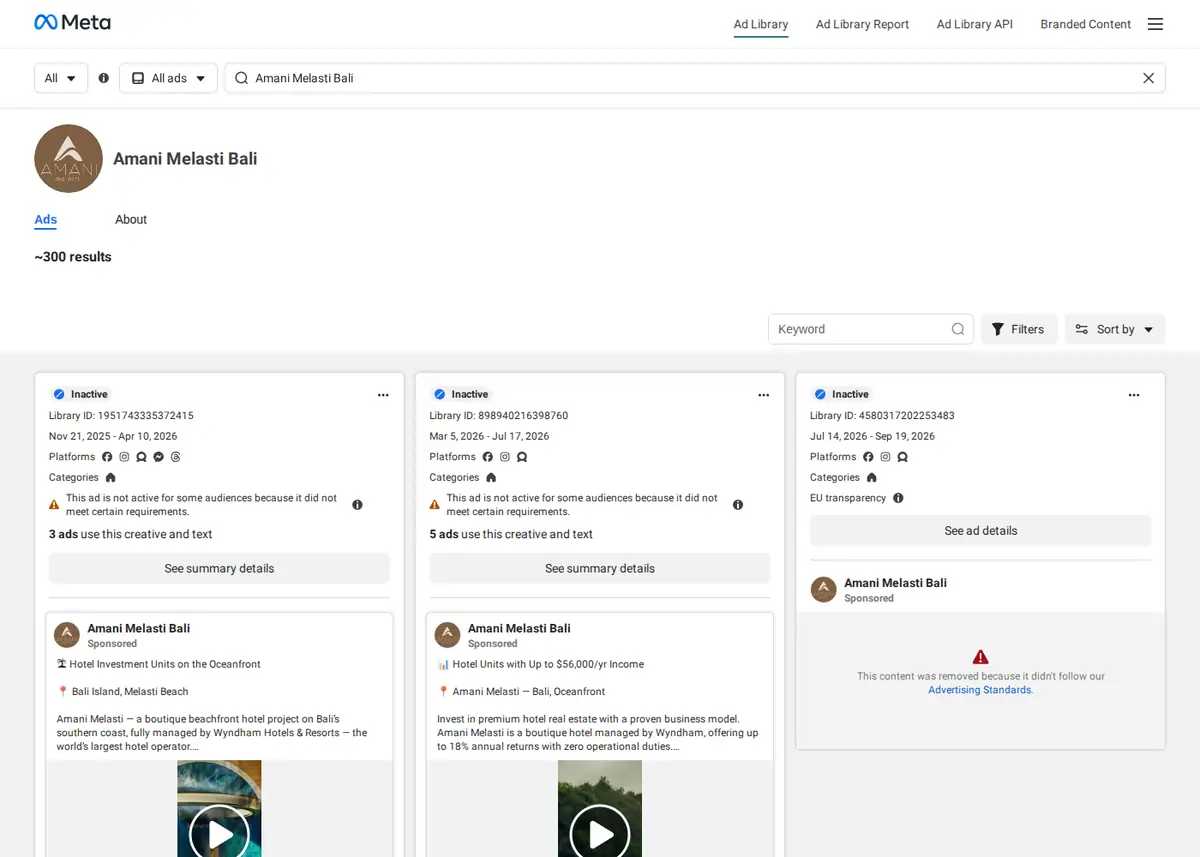This screenshot has height=857, width=1200.
Task: Click Instagram platform icon on ad 898940216398760
Action: (x=505, y=457)
